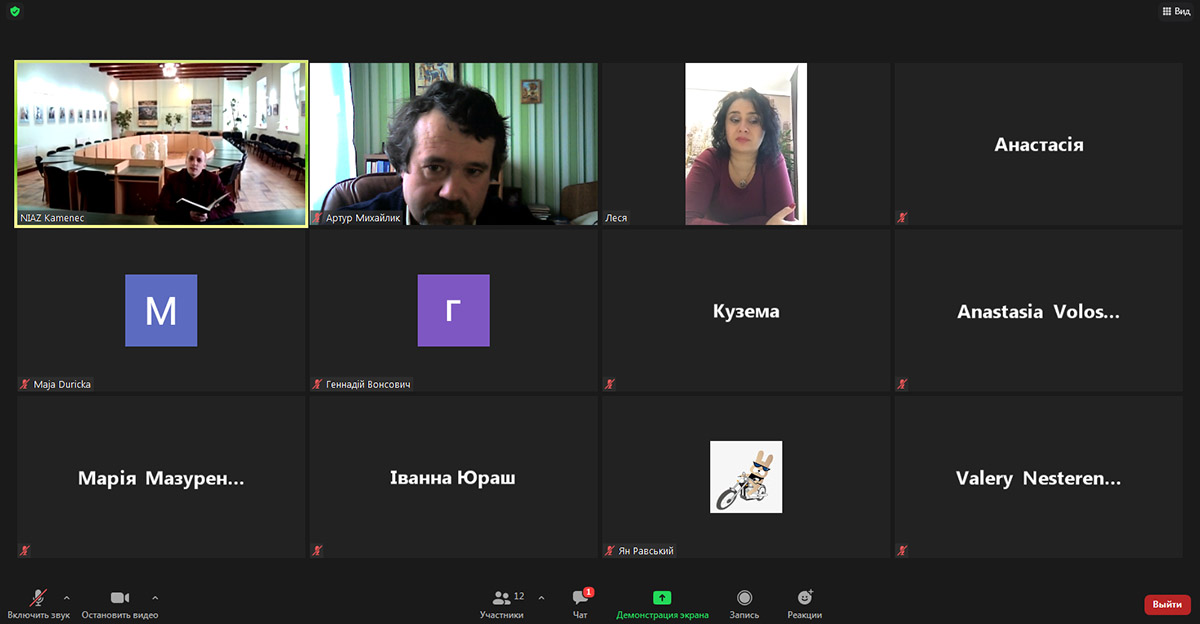This screenshot has height=624, width=1200.
Task: Select Артур Михайлик's video tile
Action: pyautogui.click(x=453, y=143)
